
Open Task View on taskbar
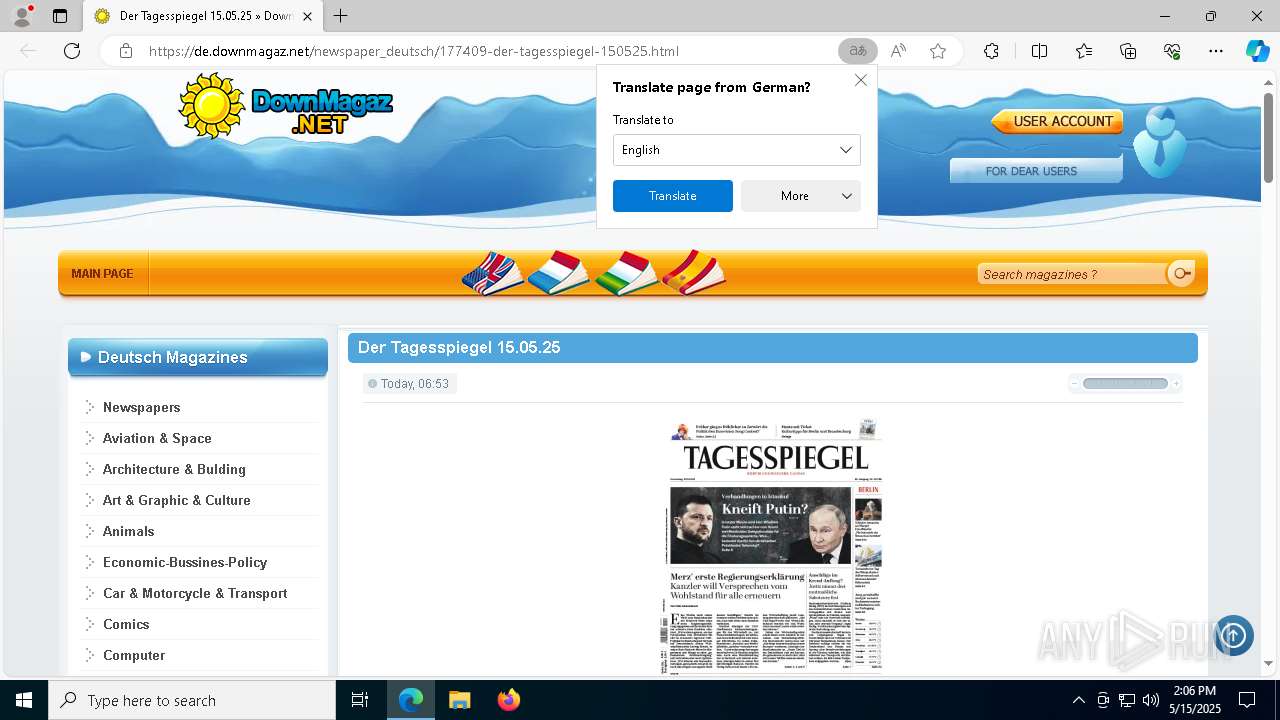point(360,700)
